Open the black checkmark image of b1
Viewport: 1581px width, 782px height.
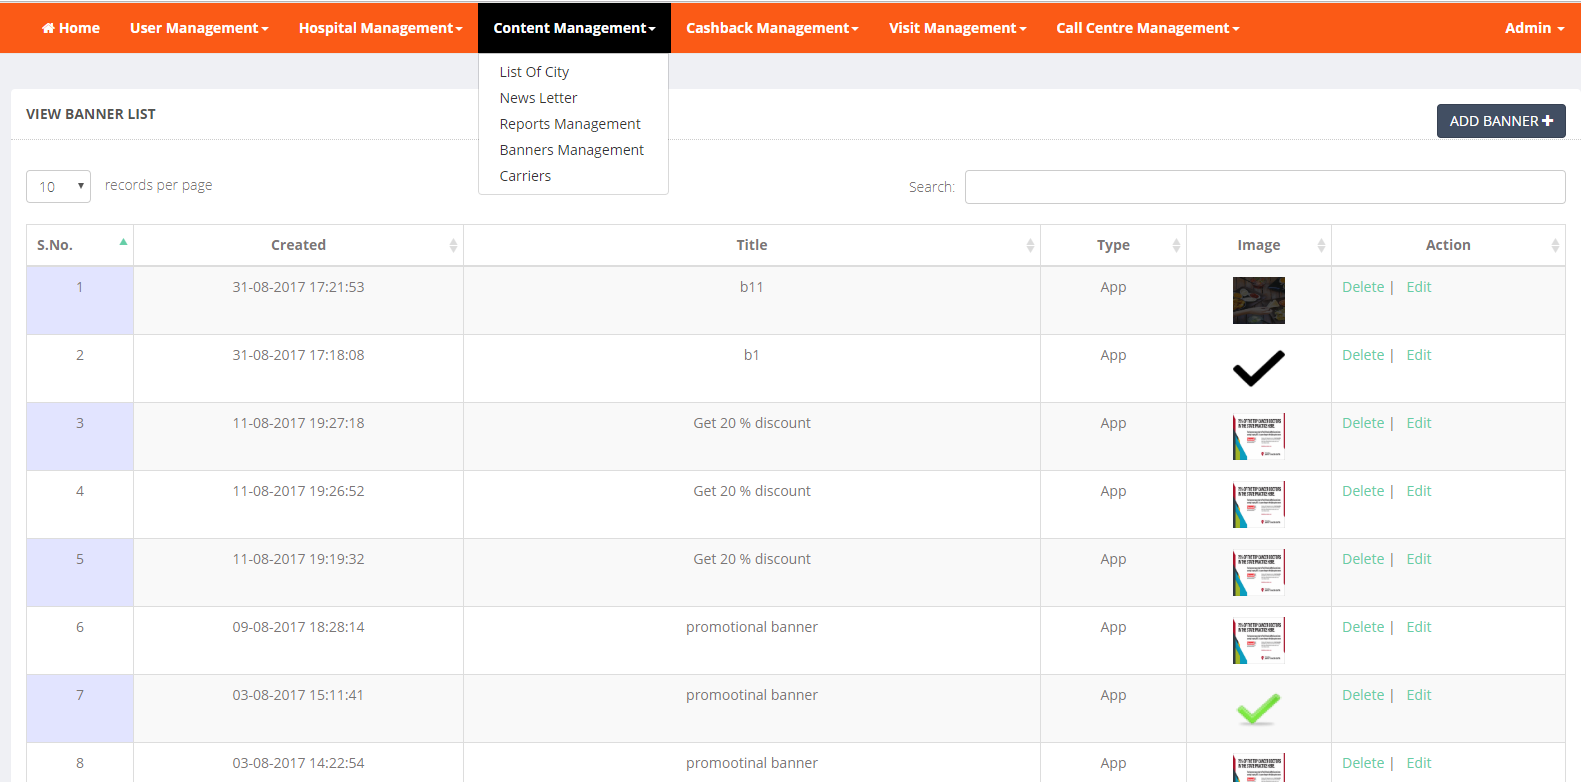(x=1259, y=368)
